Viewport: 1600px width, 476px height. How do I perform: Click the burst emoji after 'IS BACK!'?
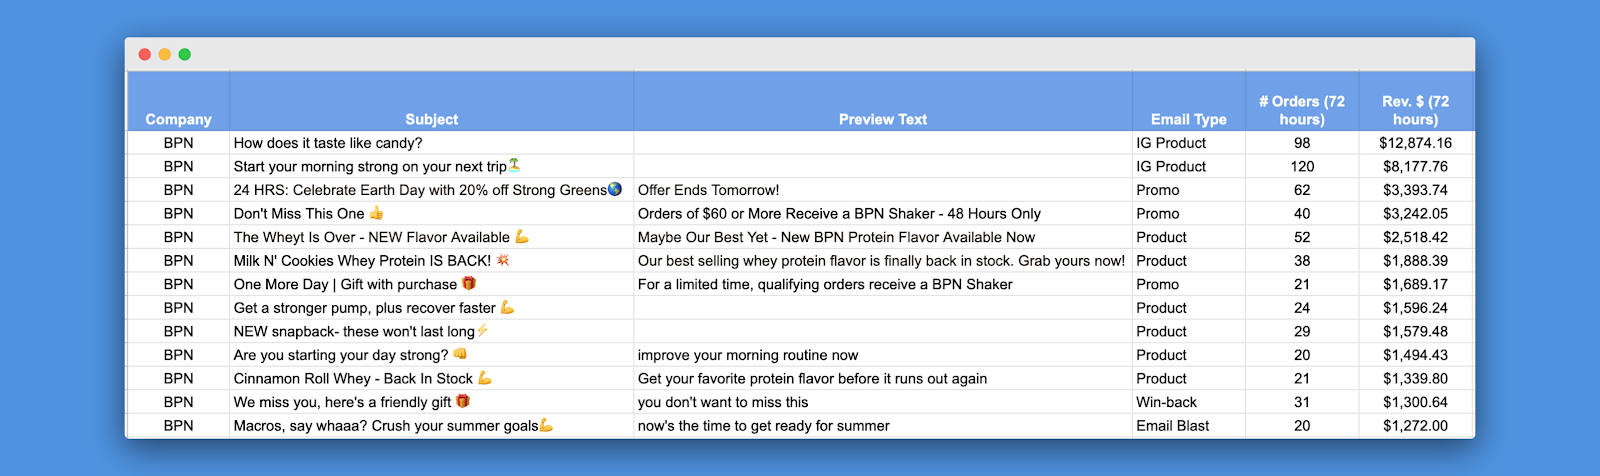coord(503,260)
